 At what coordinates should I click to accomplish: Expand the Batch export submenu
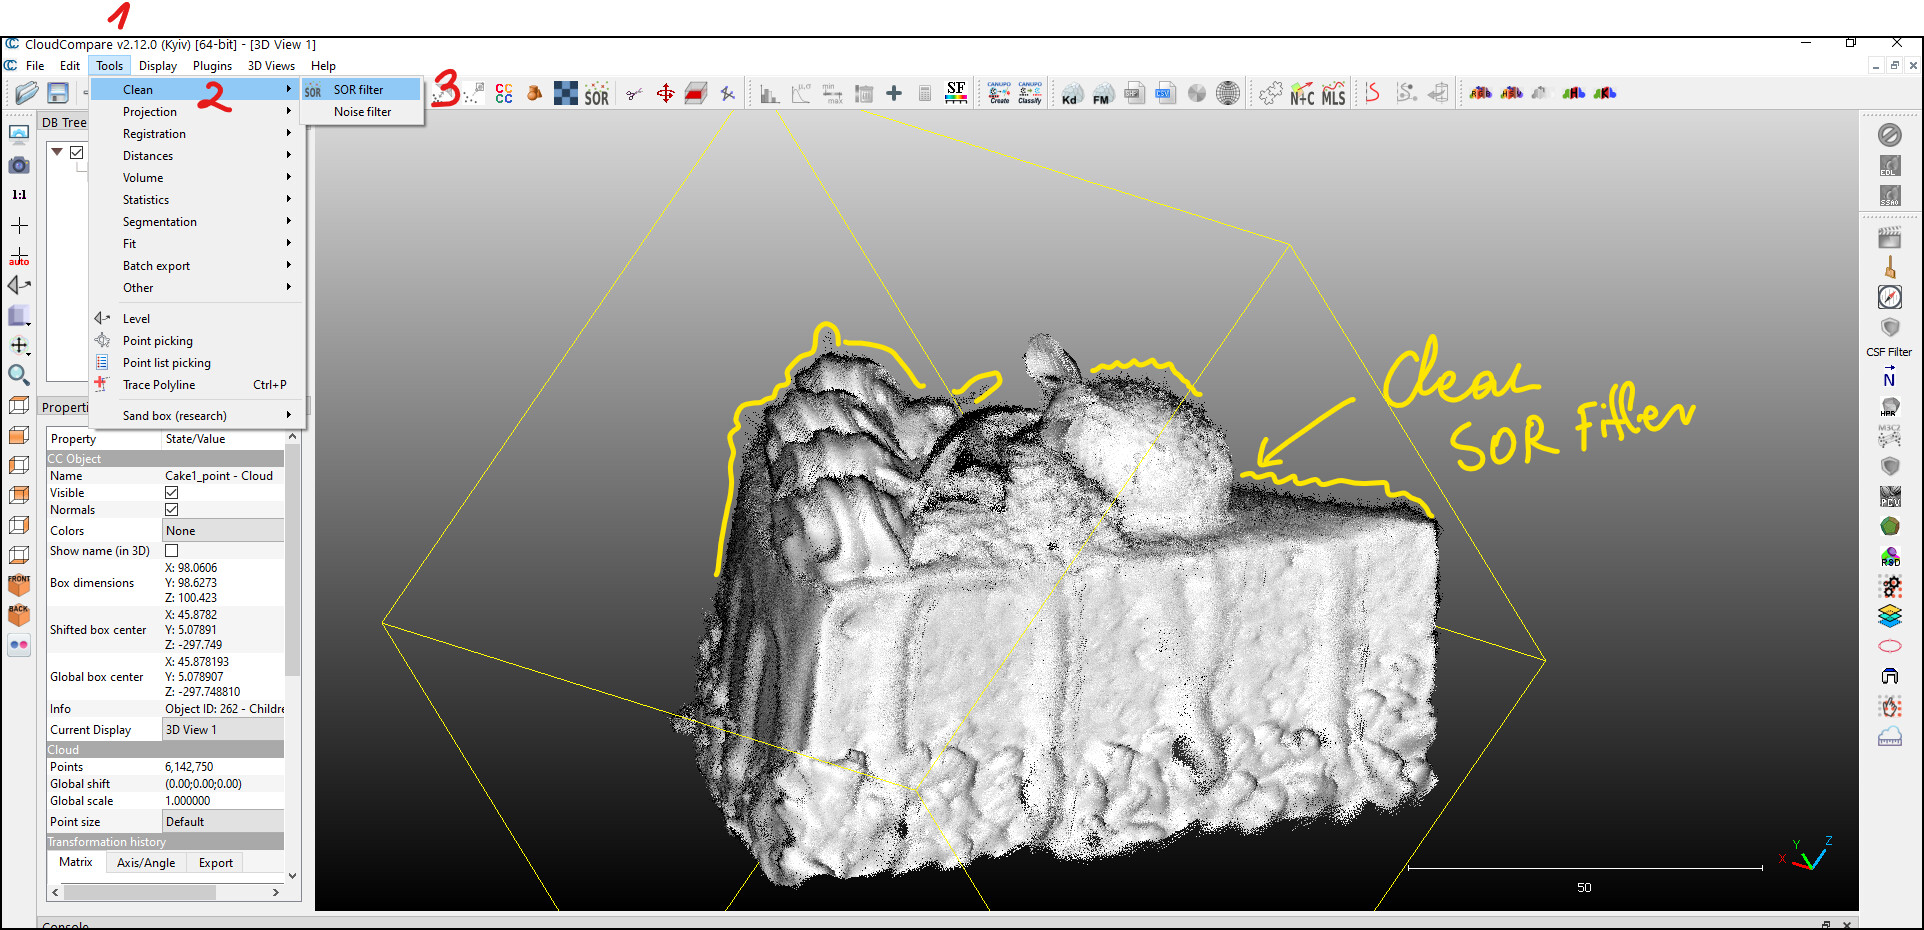tap(197, 266)
